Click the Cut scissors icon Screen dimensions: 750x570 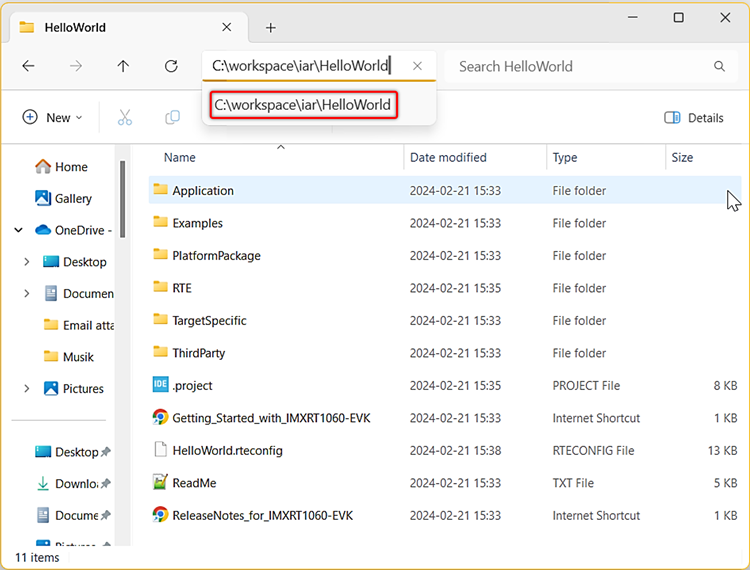[125, 117]
